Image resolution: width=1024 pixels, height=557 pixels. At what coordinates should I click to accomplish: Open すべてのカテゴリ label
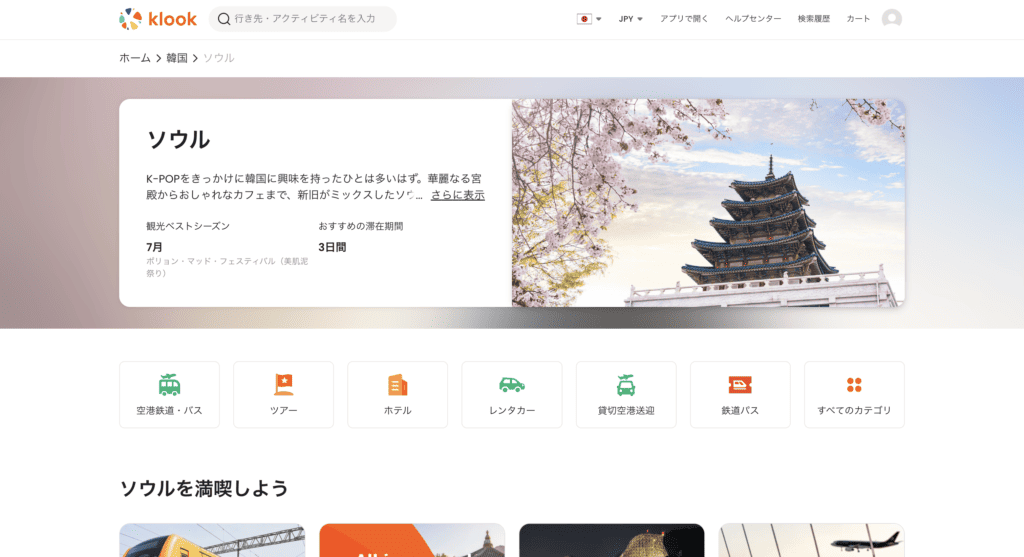click(854, 410)
